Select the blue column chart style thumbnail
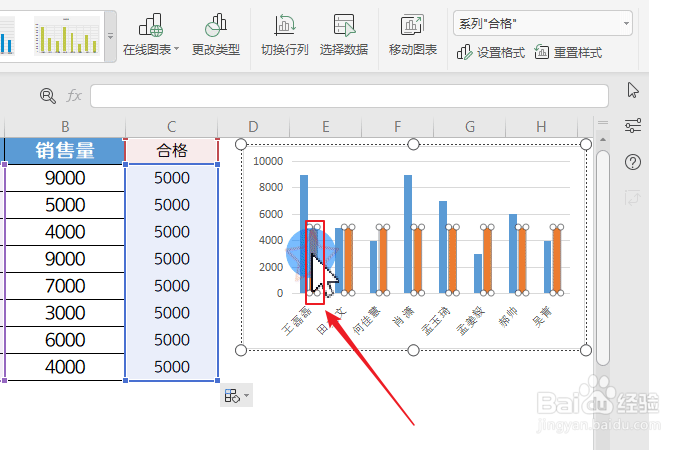This screenshot has height=450, width=700. coord(7,36)
